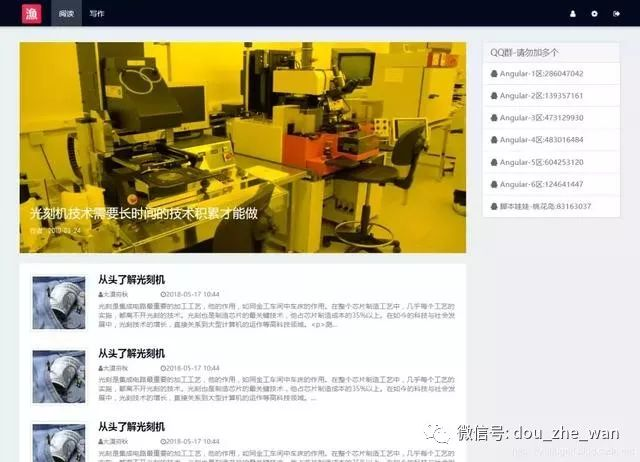
Task: Open second article's thumbnail image
Action: [x=59, y=376]
